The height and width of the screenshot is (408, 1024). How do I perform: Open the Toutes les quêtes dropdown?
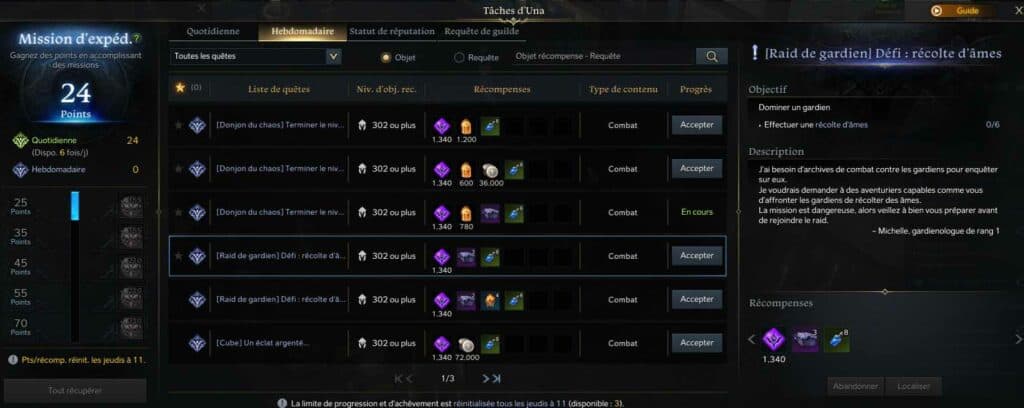tap(255, 57)
